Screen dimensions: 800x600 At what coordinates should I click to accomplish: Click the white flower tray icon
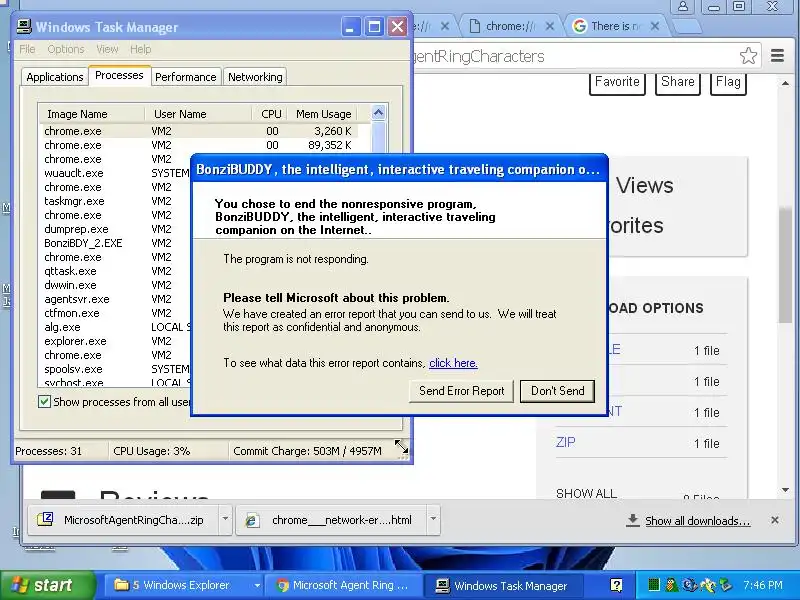point(708,585)
